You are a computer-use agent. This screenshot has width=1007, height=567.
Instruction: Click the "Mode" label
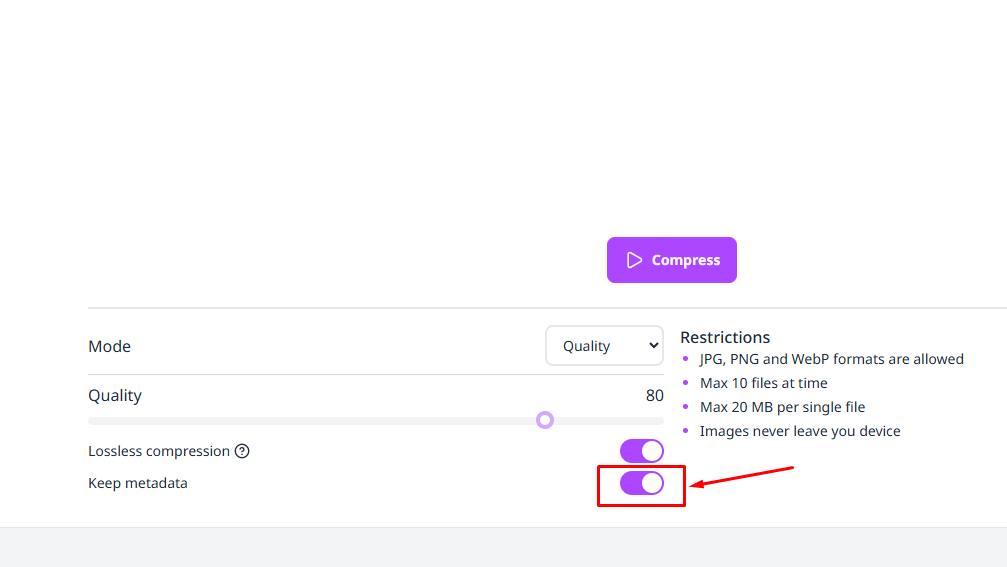[110, 346]
